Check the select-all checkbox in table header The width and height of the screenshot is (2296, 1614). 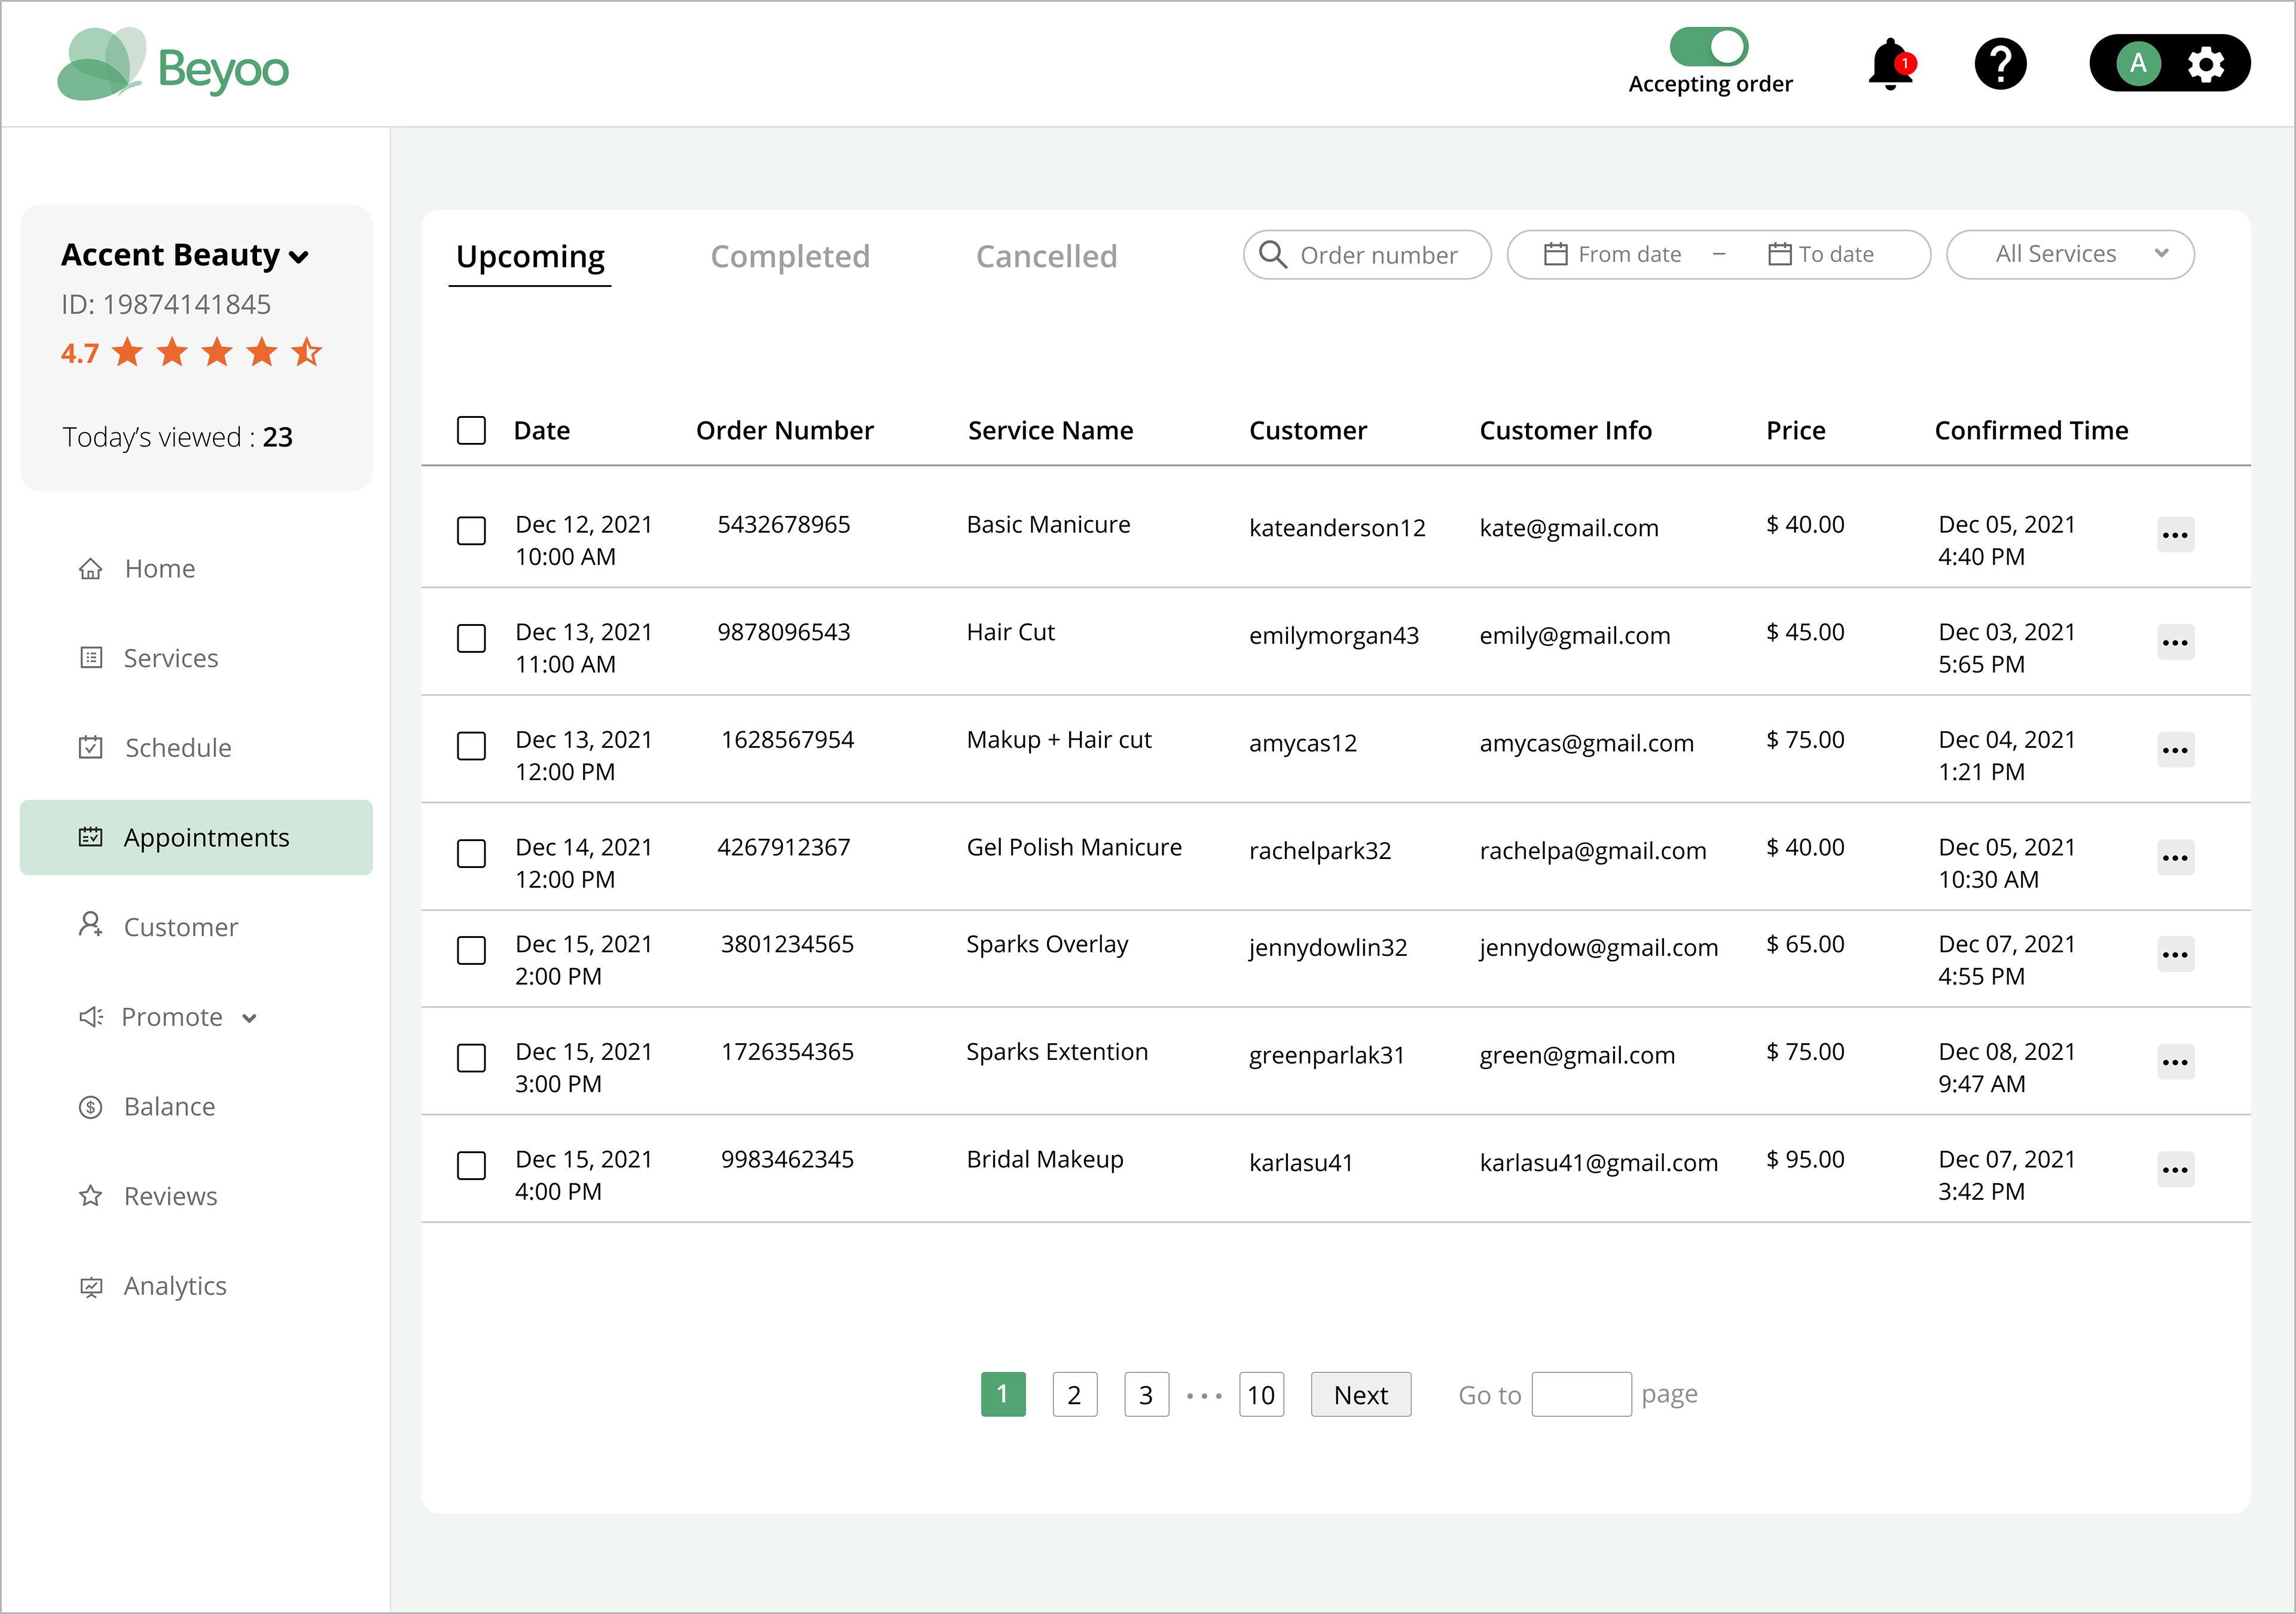471,430
